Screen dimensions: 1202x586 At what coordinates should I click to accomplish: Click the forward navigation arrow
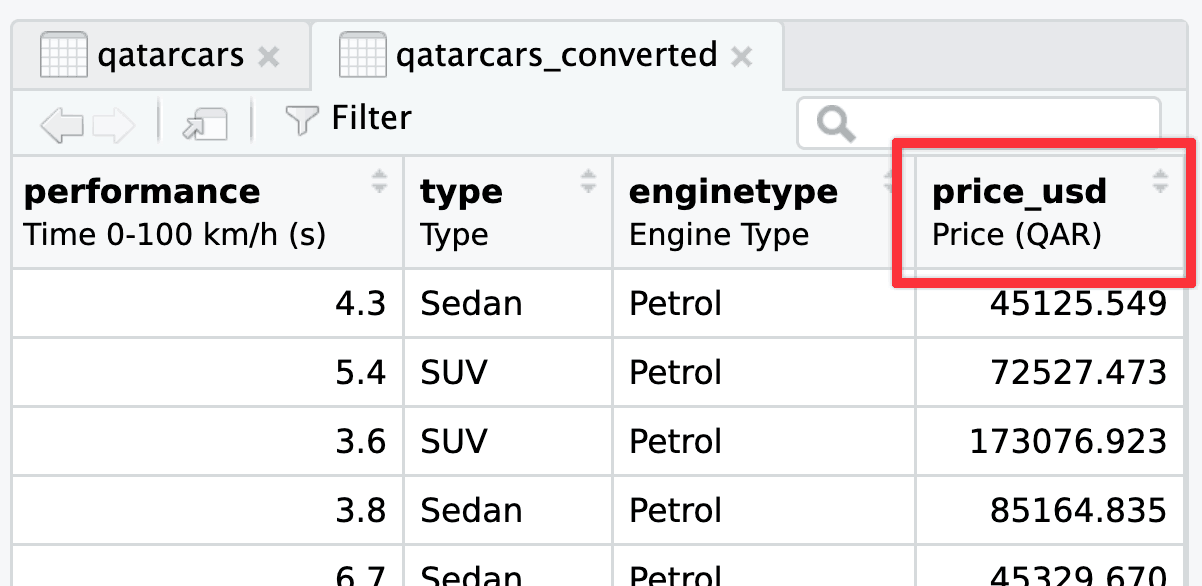(113, 124)
